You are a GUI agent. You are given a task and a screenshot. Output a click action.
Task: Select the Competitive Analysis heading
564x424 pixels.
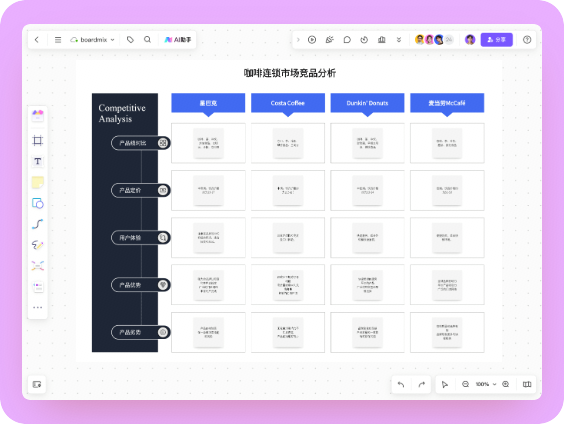pos(122,113)
